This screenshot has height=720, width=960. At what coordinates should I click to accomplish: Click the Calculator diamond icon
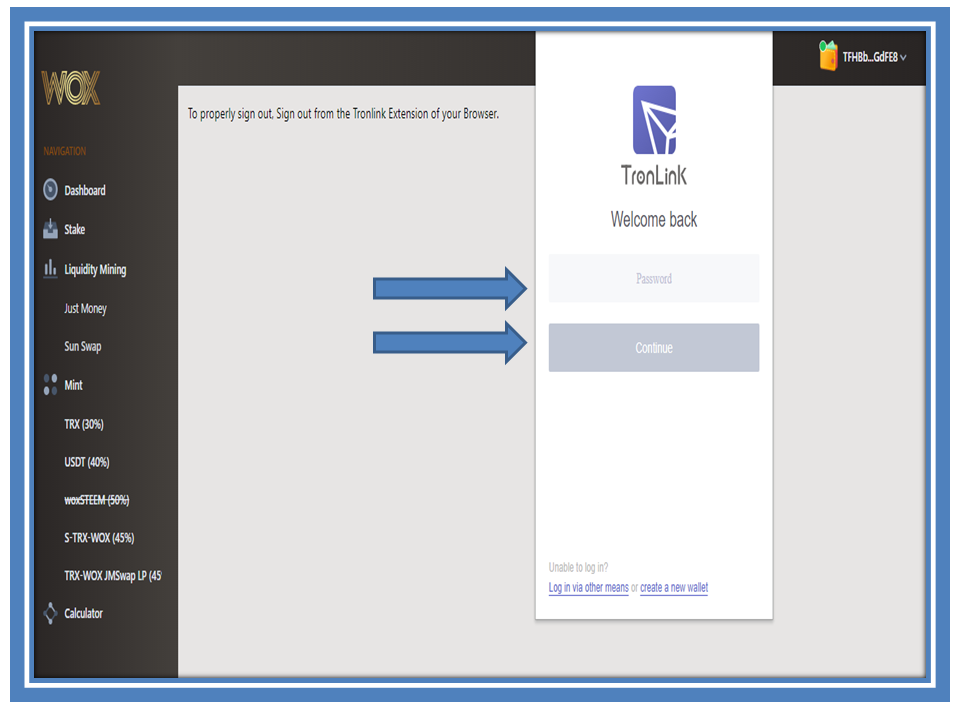point(51,613)
